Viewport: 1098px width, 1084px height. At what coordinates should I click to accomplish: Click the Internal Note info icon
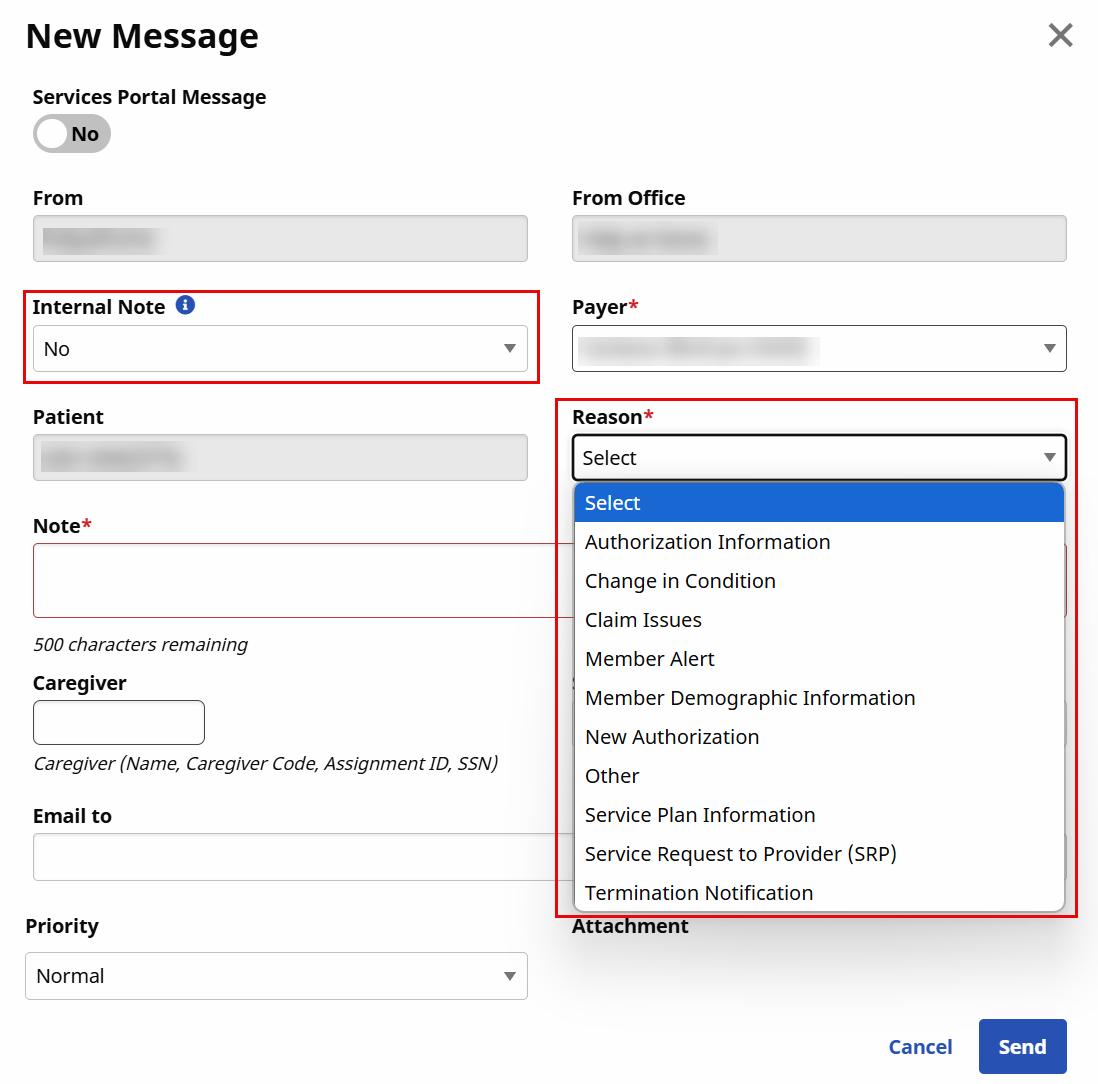click(x=185, y=306)
